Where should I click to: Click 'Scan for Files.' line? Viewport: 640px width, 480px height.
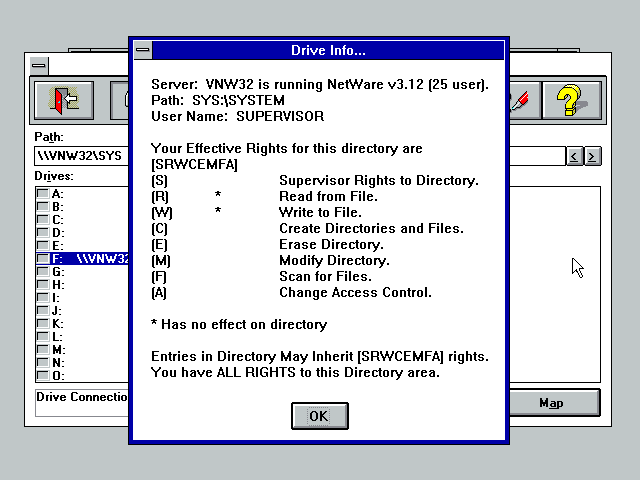325,276
